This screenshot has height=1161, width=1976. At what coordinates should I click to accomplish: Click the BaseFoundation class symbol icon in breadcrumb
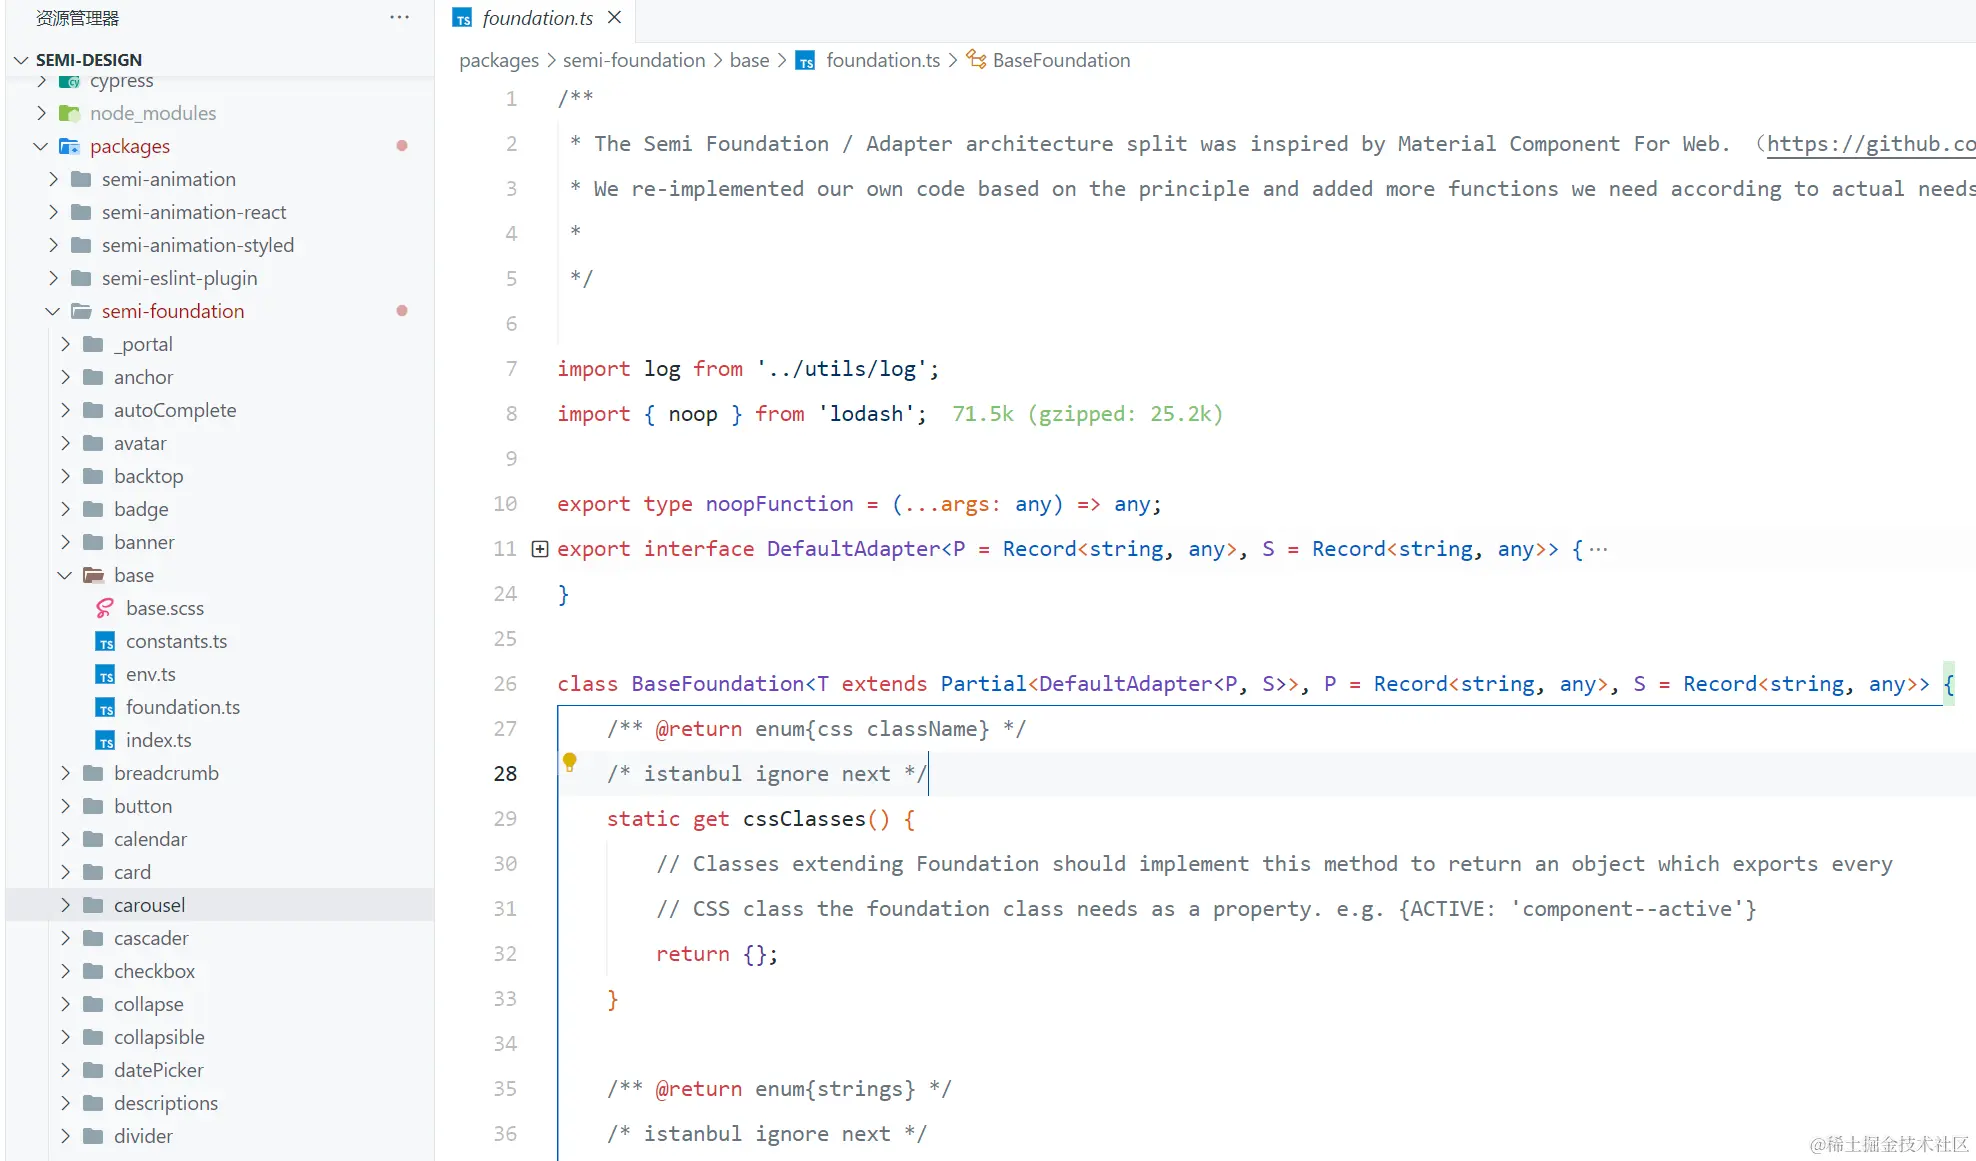pos(976,60)
